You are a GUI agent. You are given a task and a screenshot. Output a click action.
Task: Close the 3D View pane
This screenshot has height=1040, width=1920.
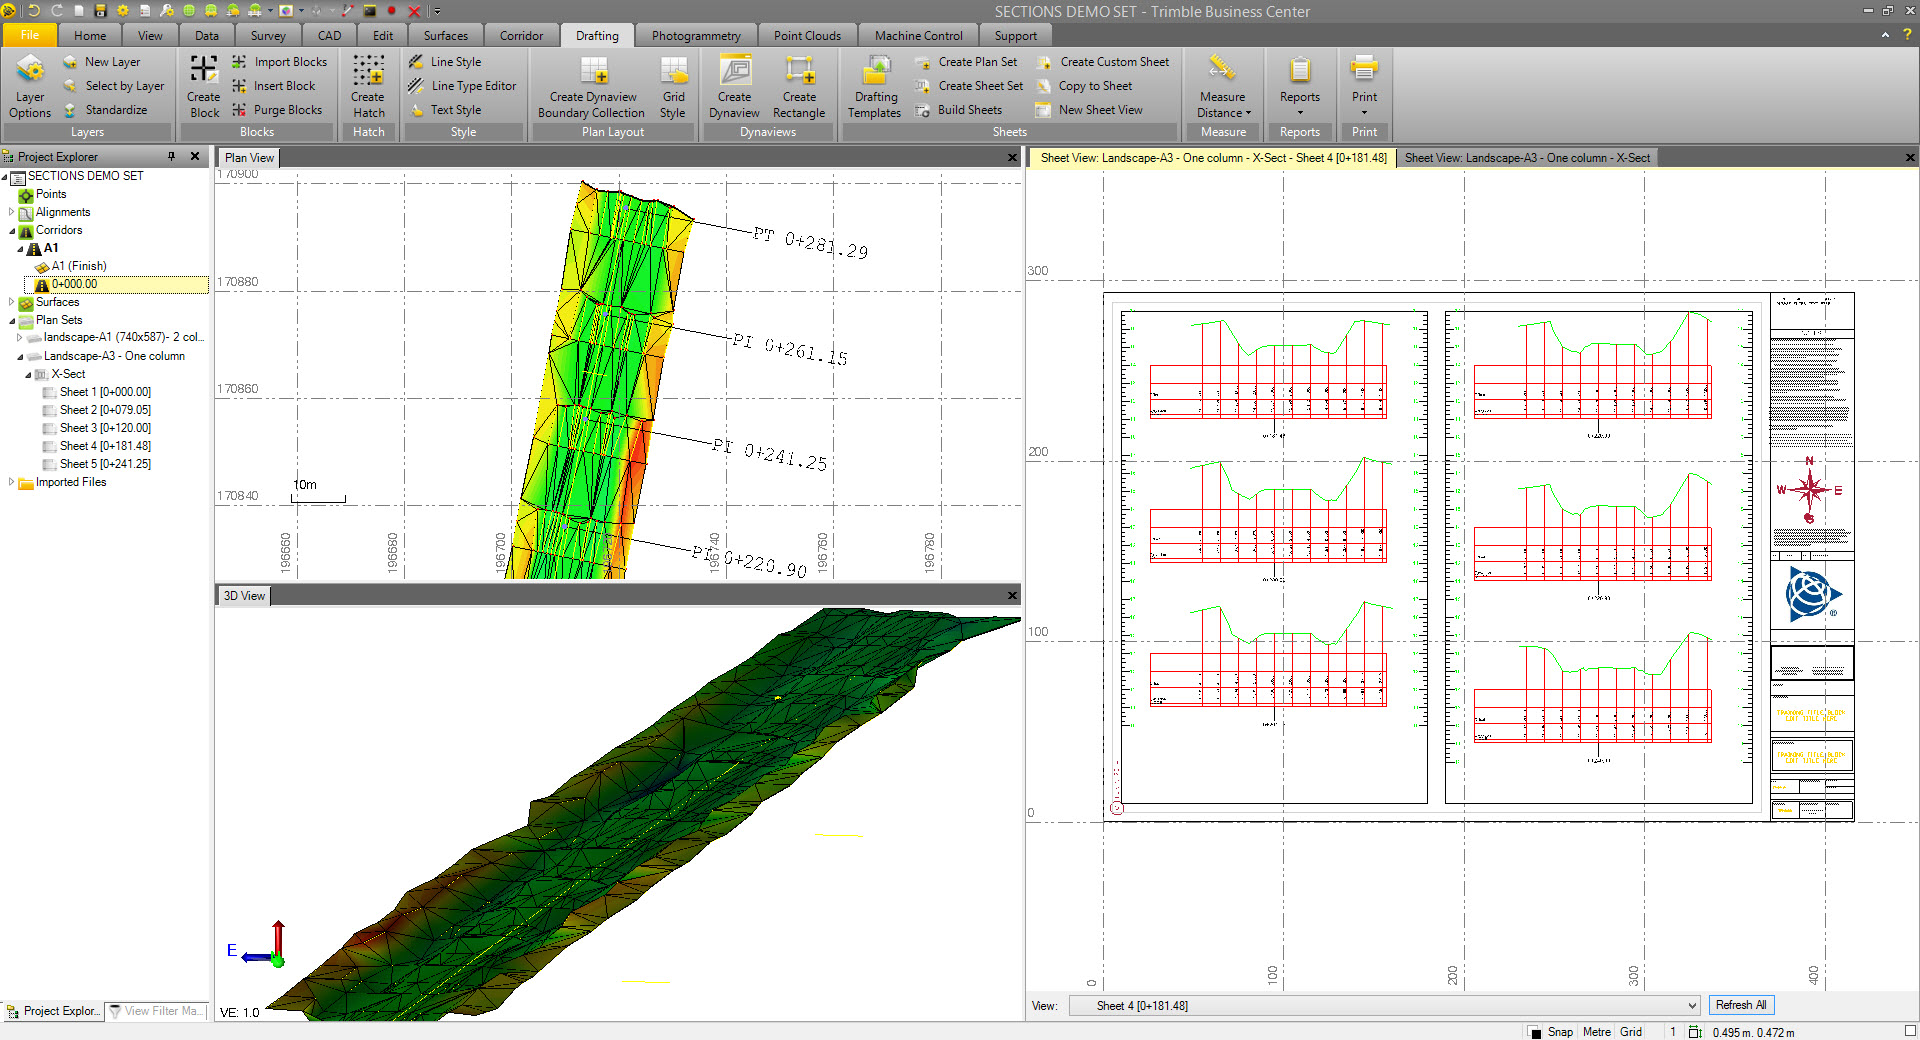tap(1012, 596)
